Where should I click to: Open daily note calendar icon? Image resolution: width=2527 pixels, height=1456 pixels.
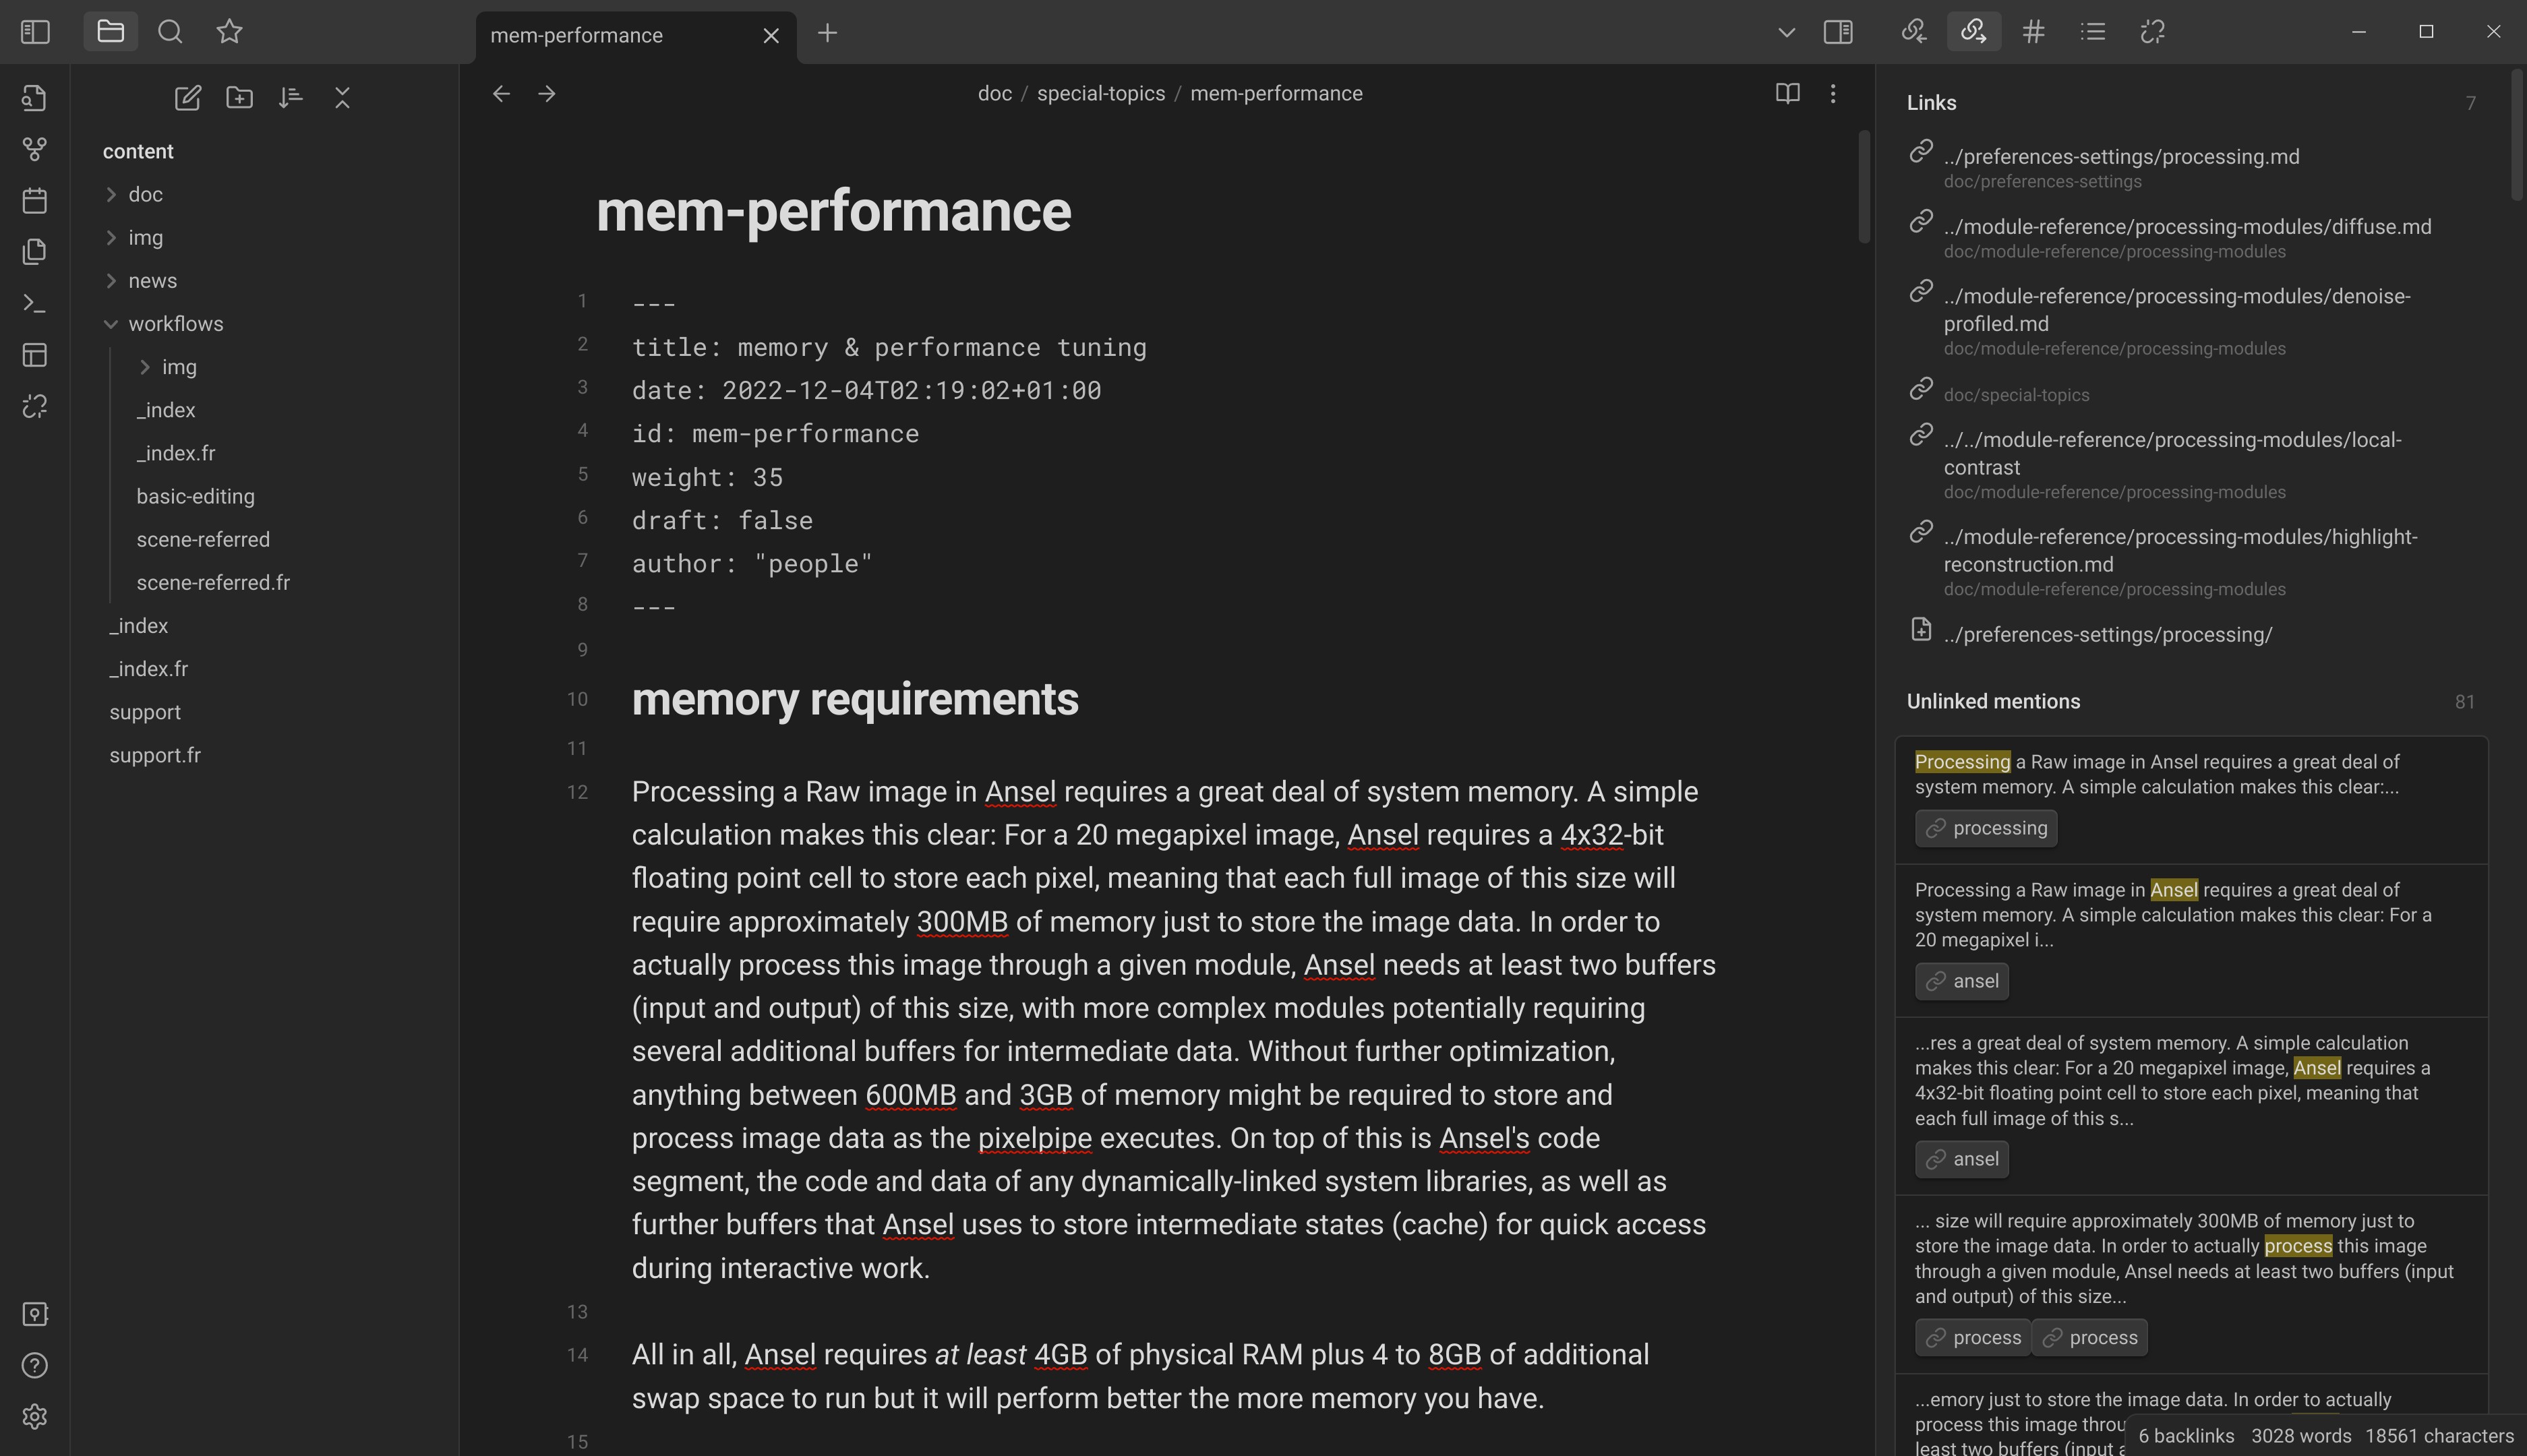pos(35,200)
